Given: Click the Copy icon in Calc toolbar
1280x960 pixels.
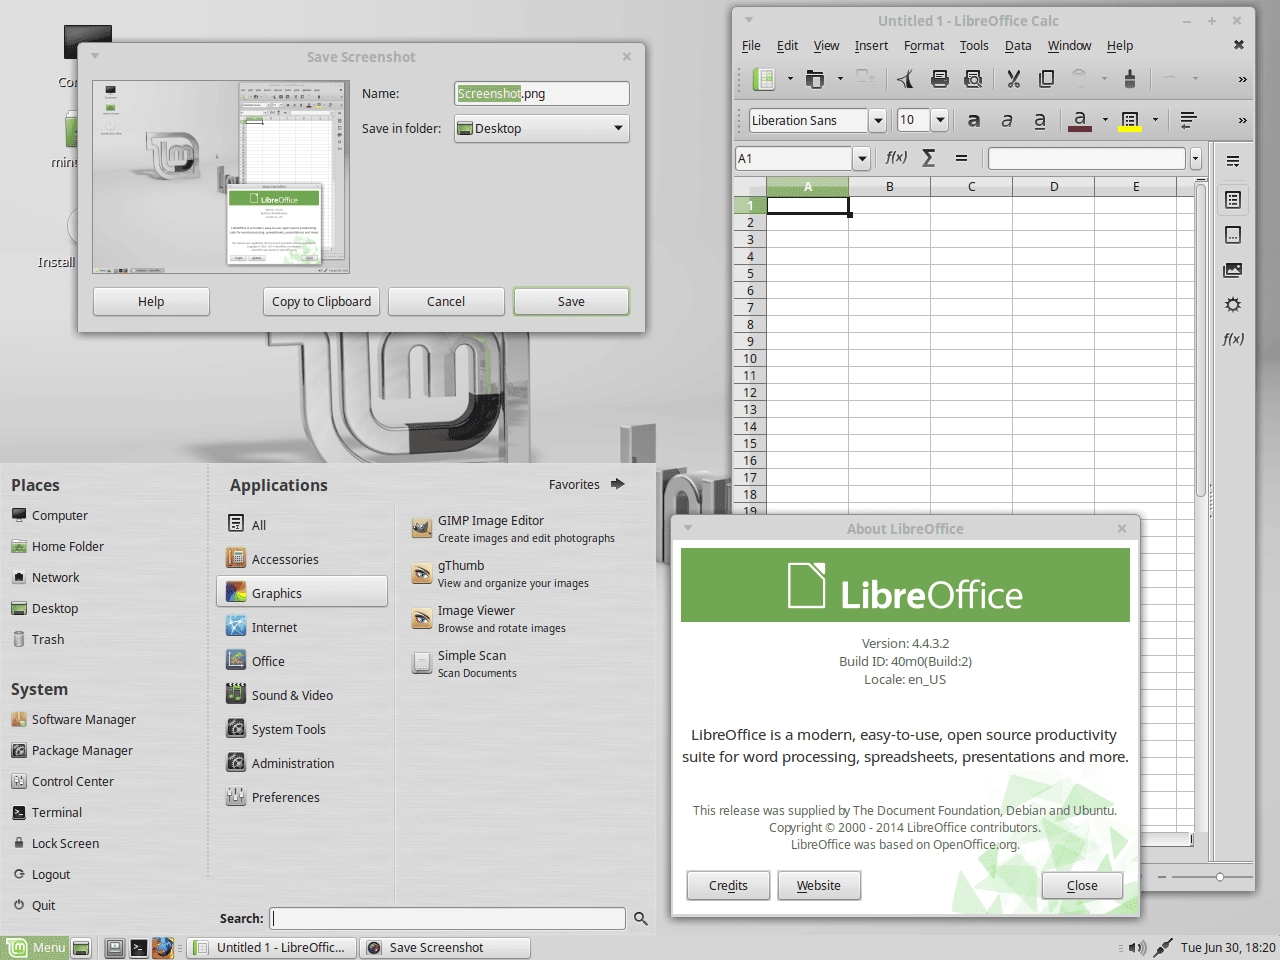Looking at the screenshot, I should (1046, 78).
